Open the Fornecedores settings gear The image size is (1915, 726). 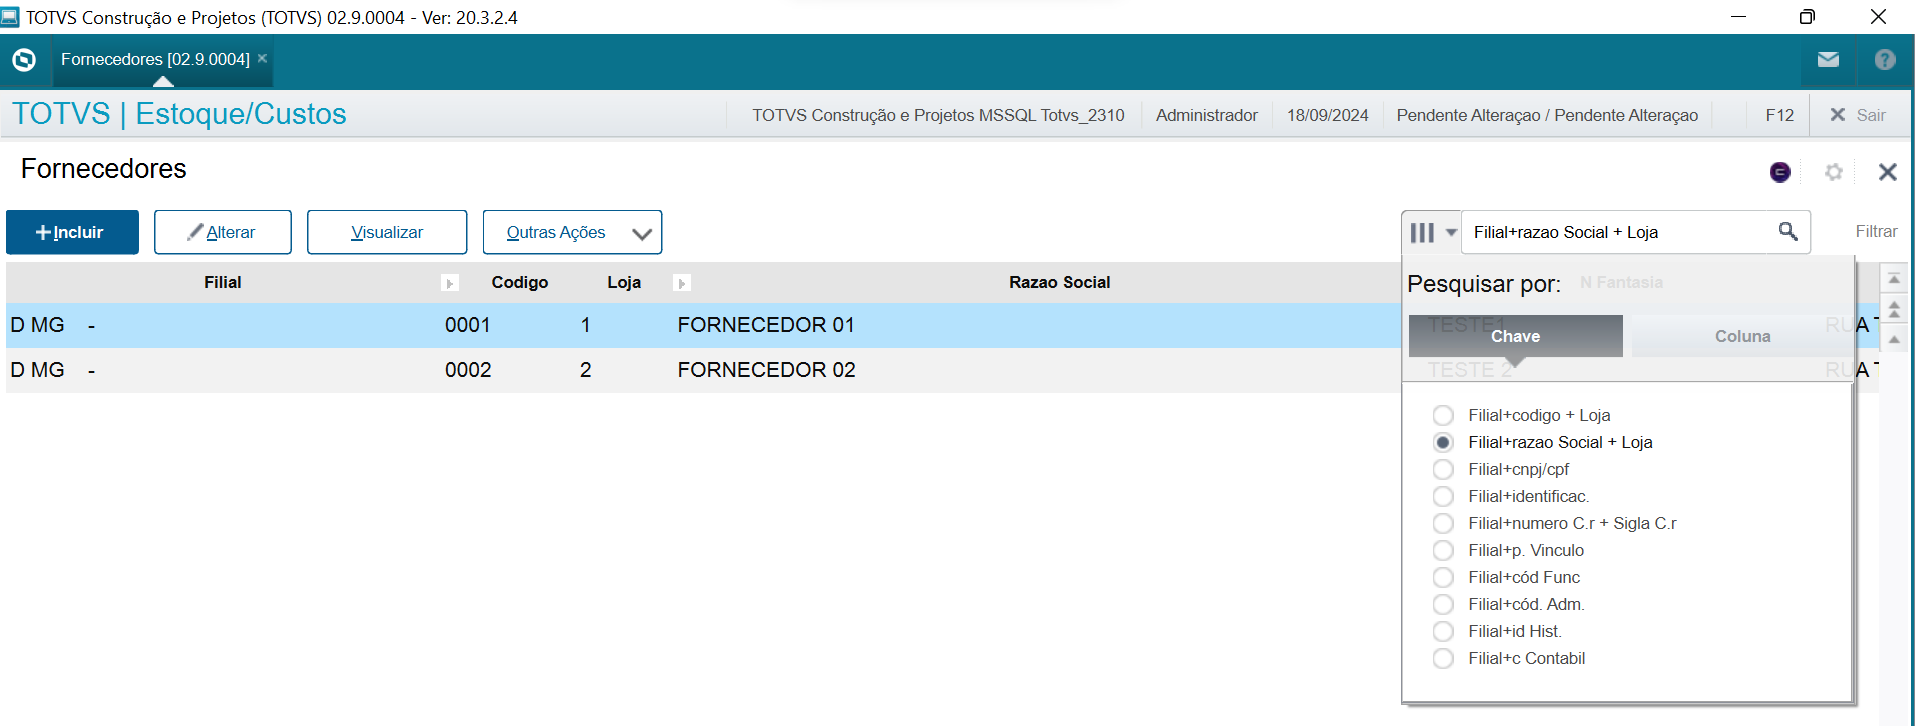(x=1834, y=172)
